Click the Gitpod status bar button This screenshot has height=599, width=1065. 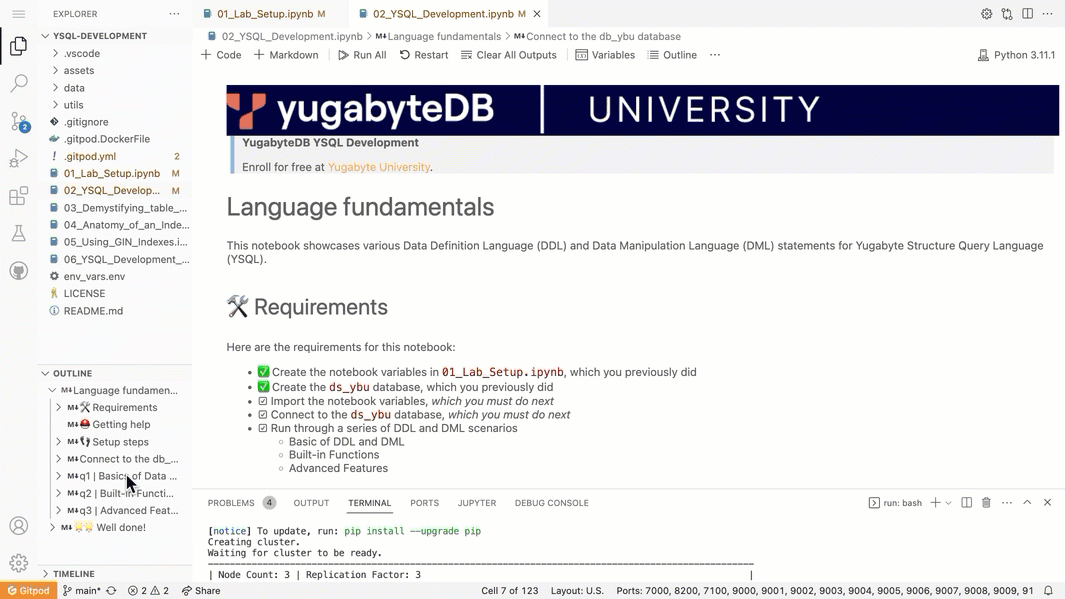click(x=28, y=591)
